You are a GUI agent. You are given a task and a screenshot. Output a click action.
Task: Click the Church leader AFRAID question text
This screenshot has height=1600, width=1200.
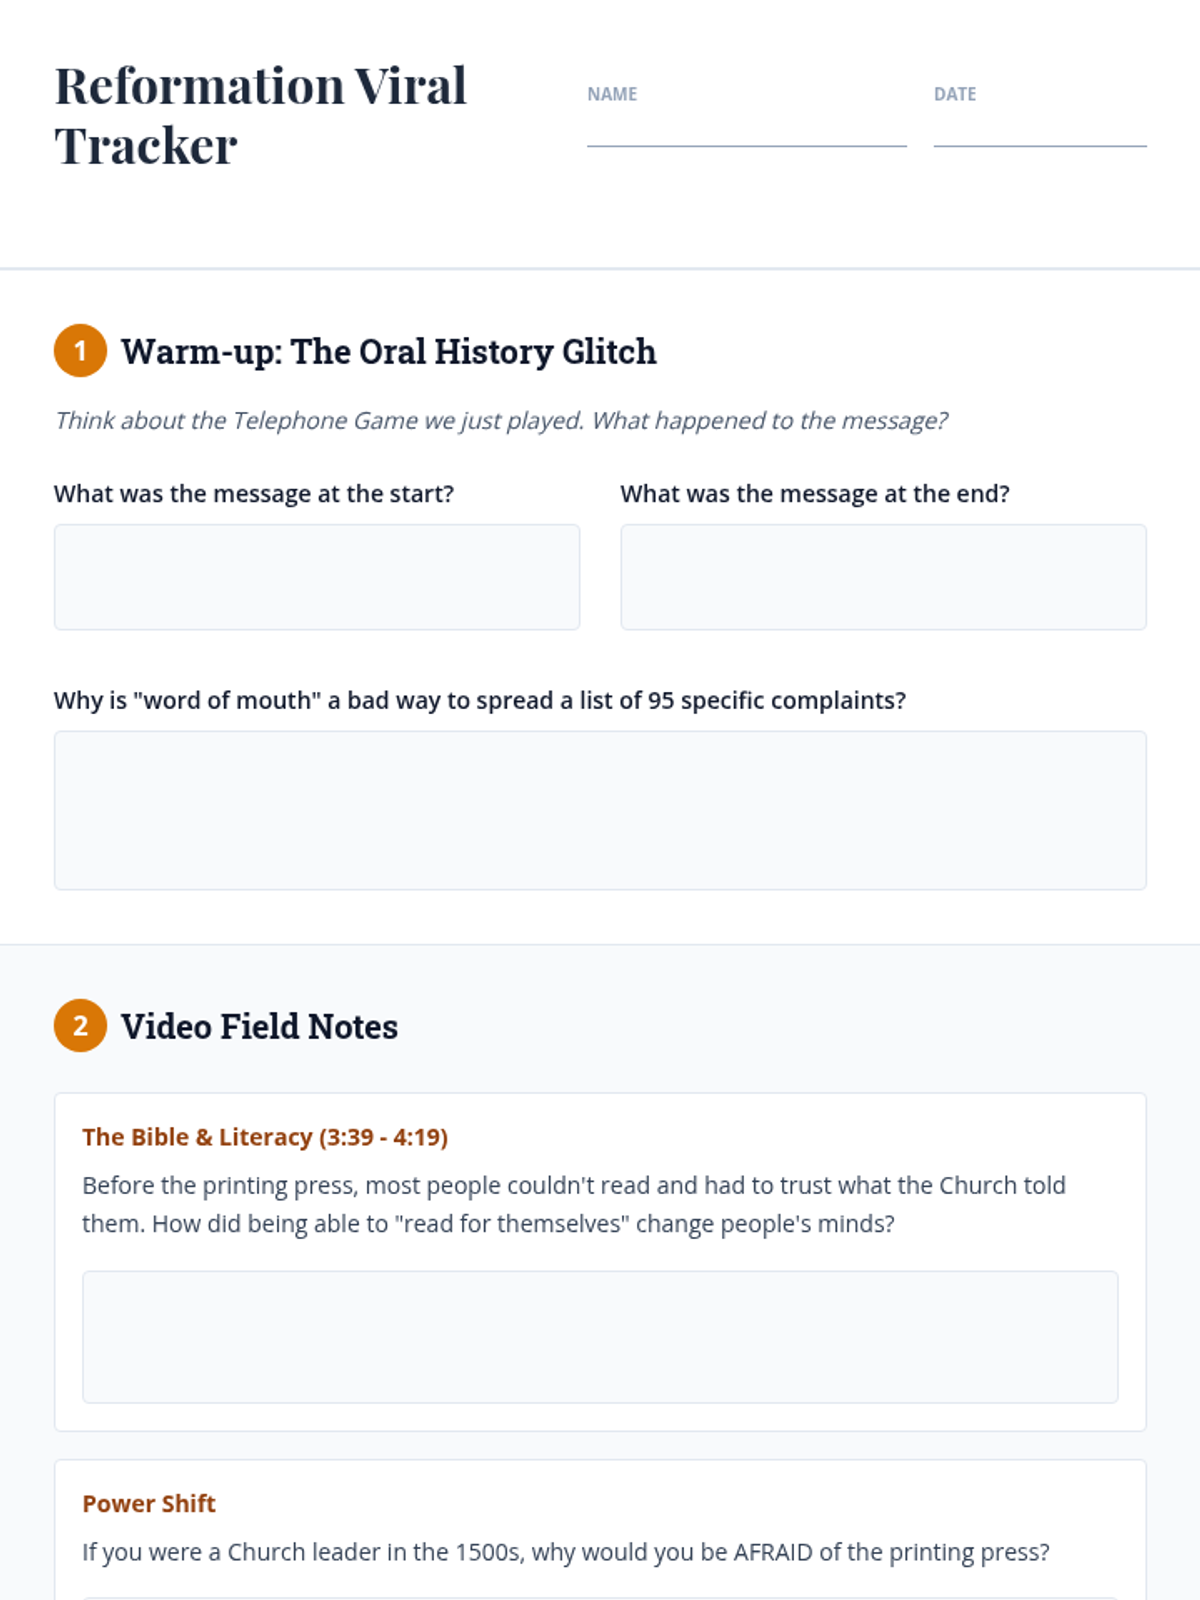coord(566,1552)
